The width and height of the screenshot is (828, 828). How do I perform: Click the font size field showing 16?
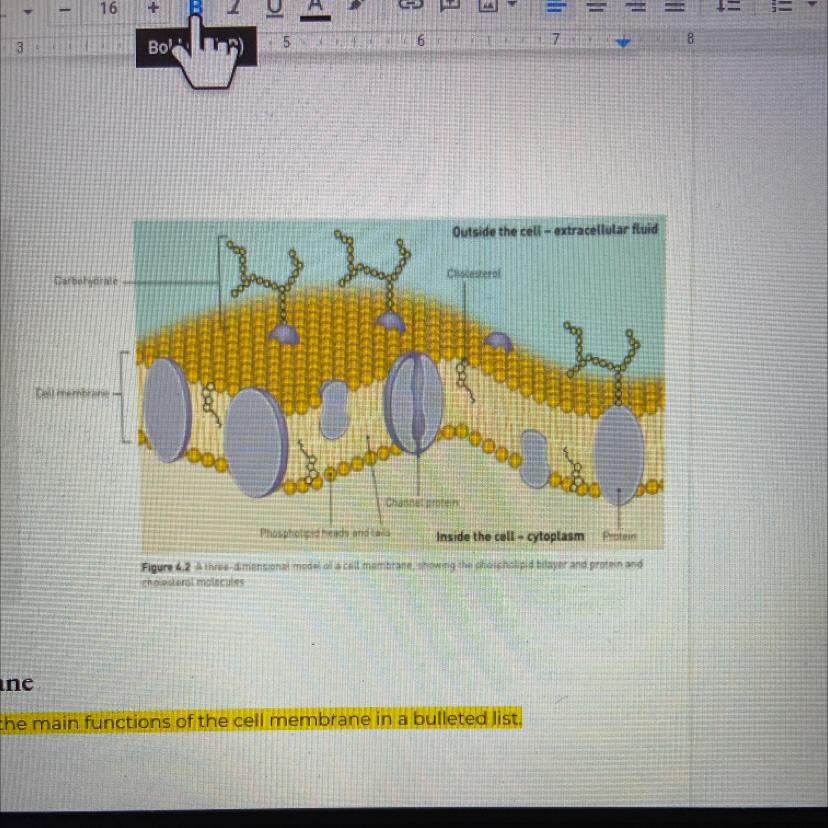108,8
